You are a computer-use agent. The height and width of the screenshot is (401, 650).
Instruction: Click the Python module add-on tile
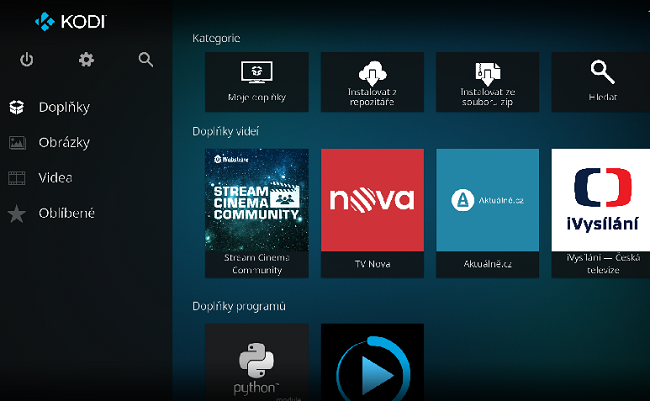257,362
